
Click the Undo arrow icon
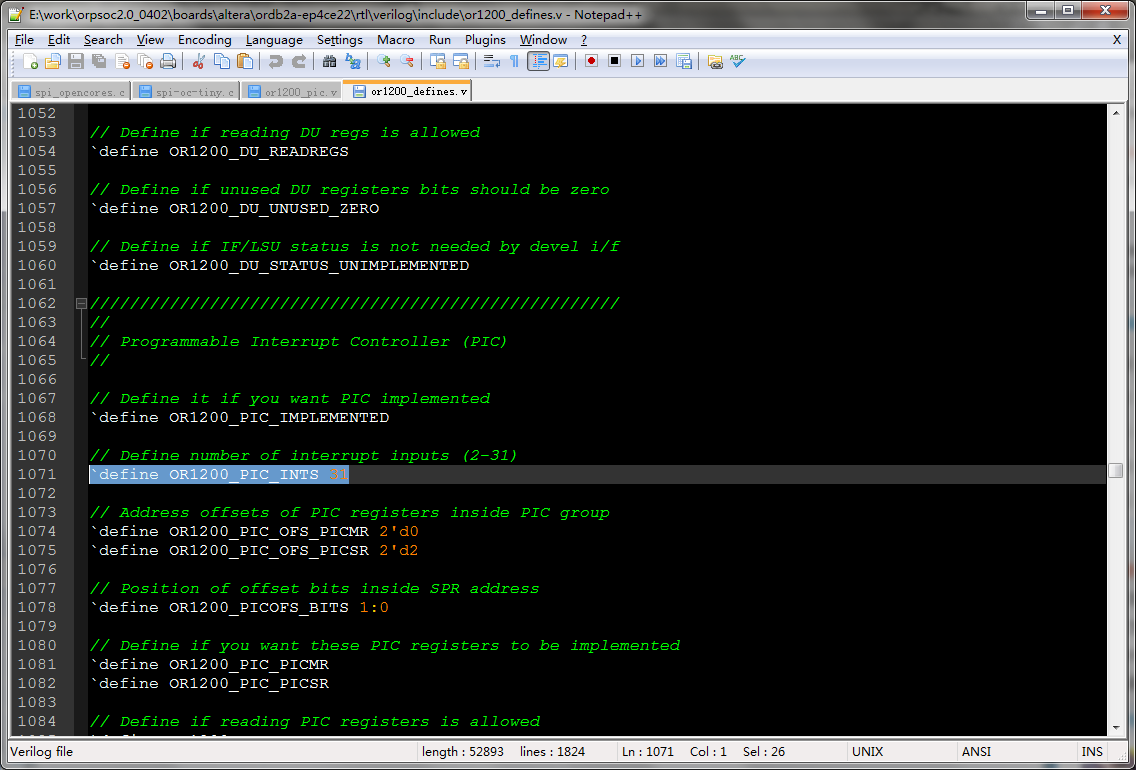coord(275,62)
